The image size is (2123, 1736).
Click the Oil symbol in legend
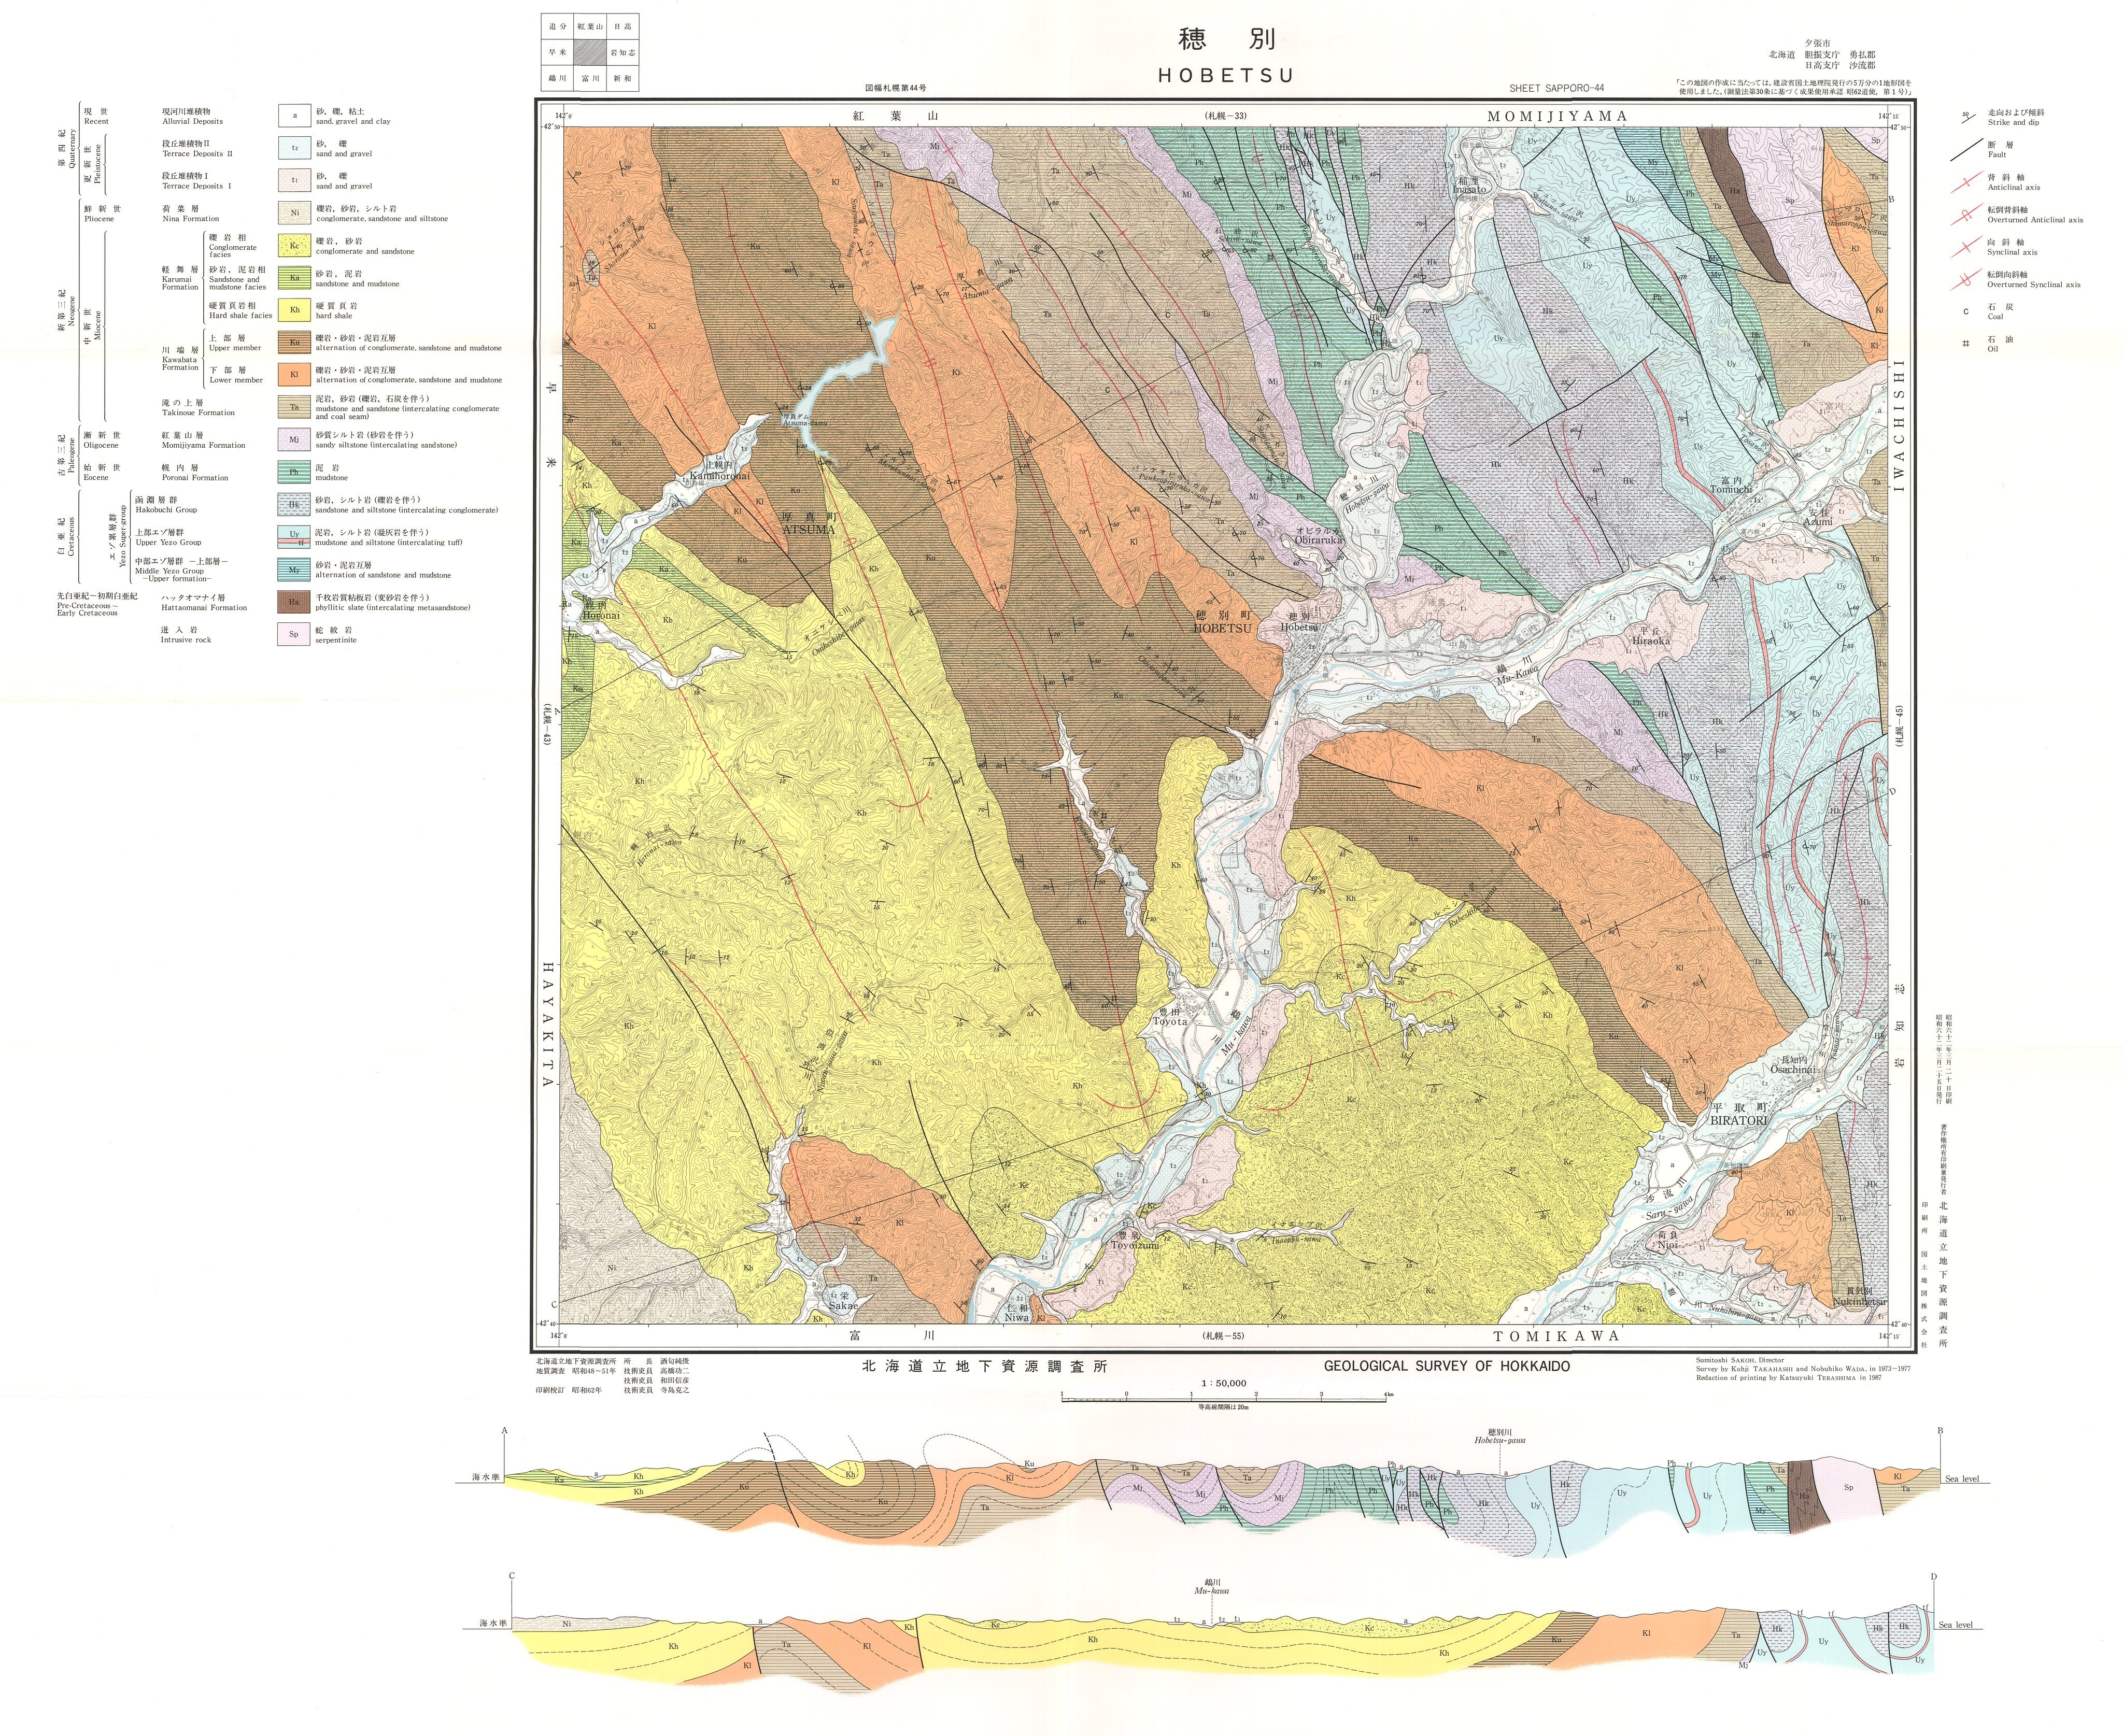pos(1965,344)
